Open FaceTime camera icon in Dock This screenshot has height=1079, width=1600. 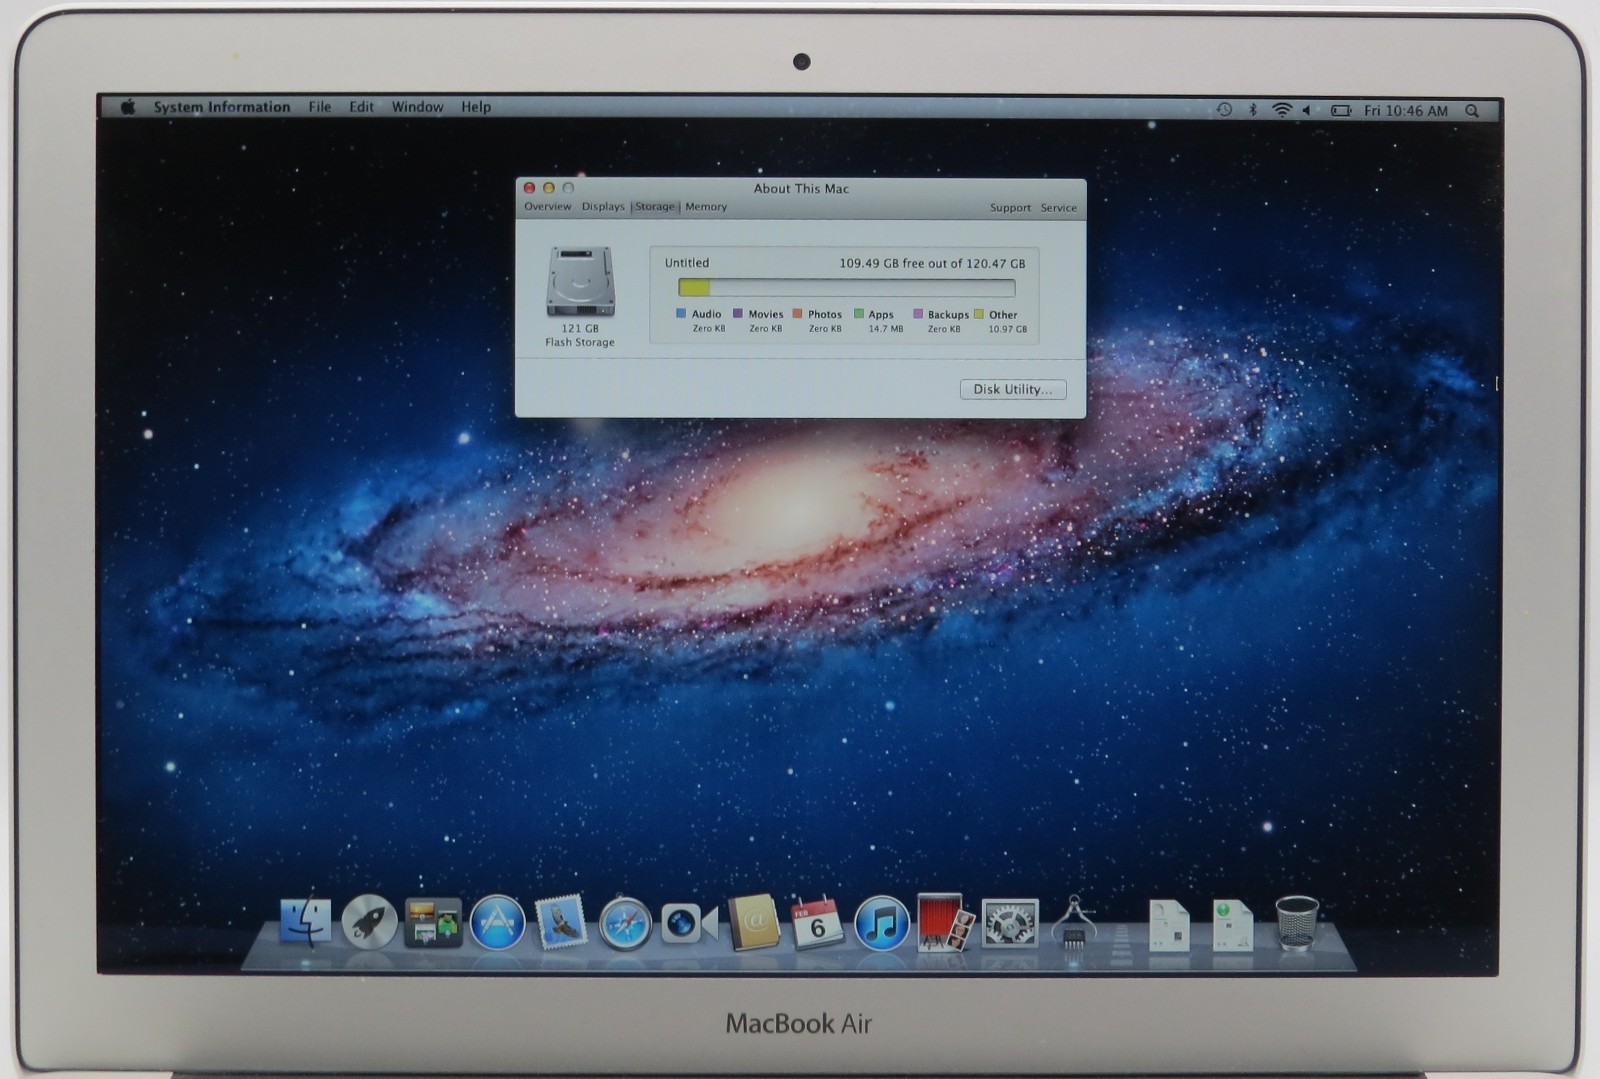click(689, 923)
